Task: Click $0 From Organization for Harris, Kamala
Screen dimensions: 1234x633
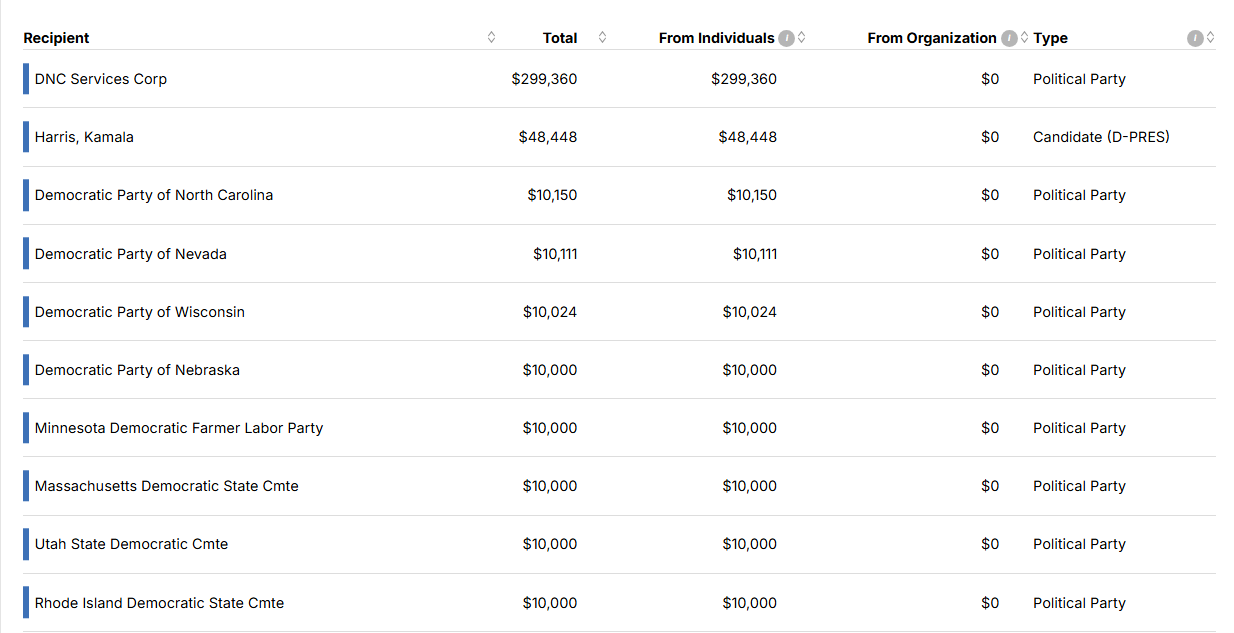Action: pyautogui.click(x=990, y=137)
